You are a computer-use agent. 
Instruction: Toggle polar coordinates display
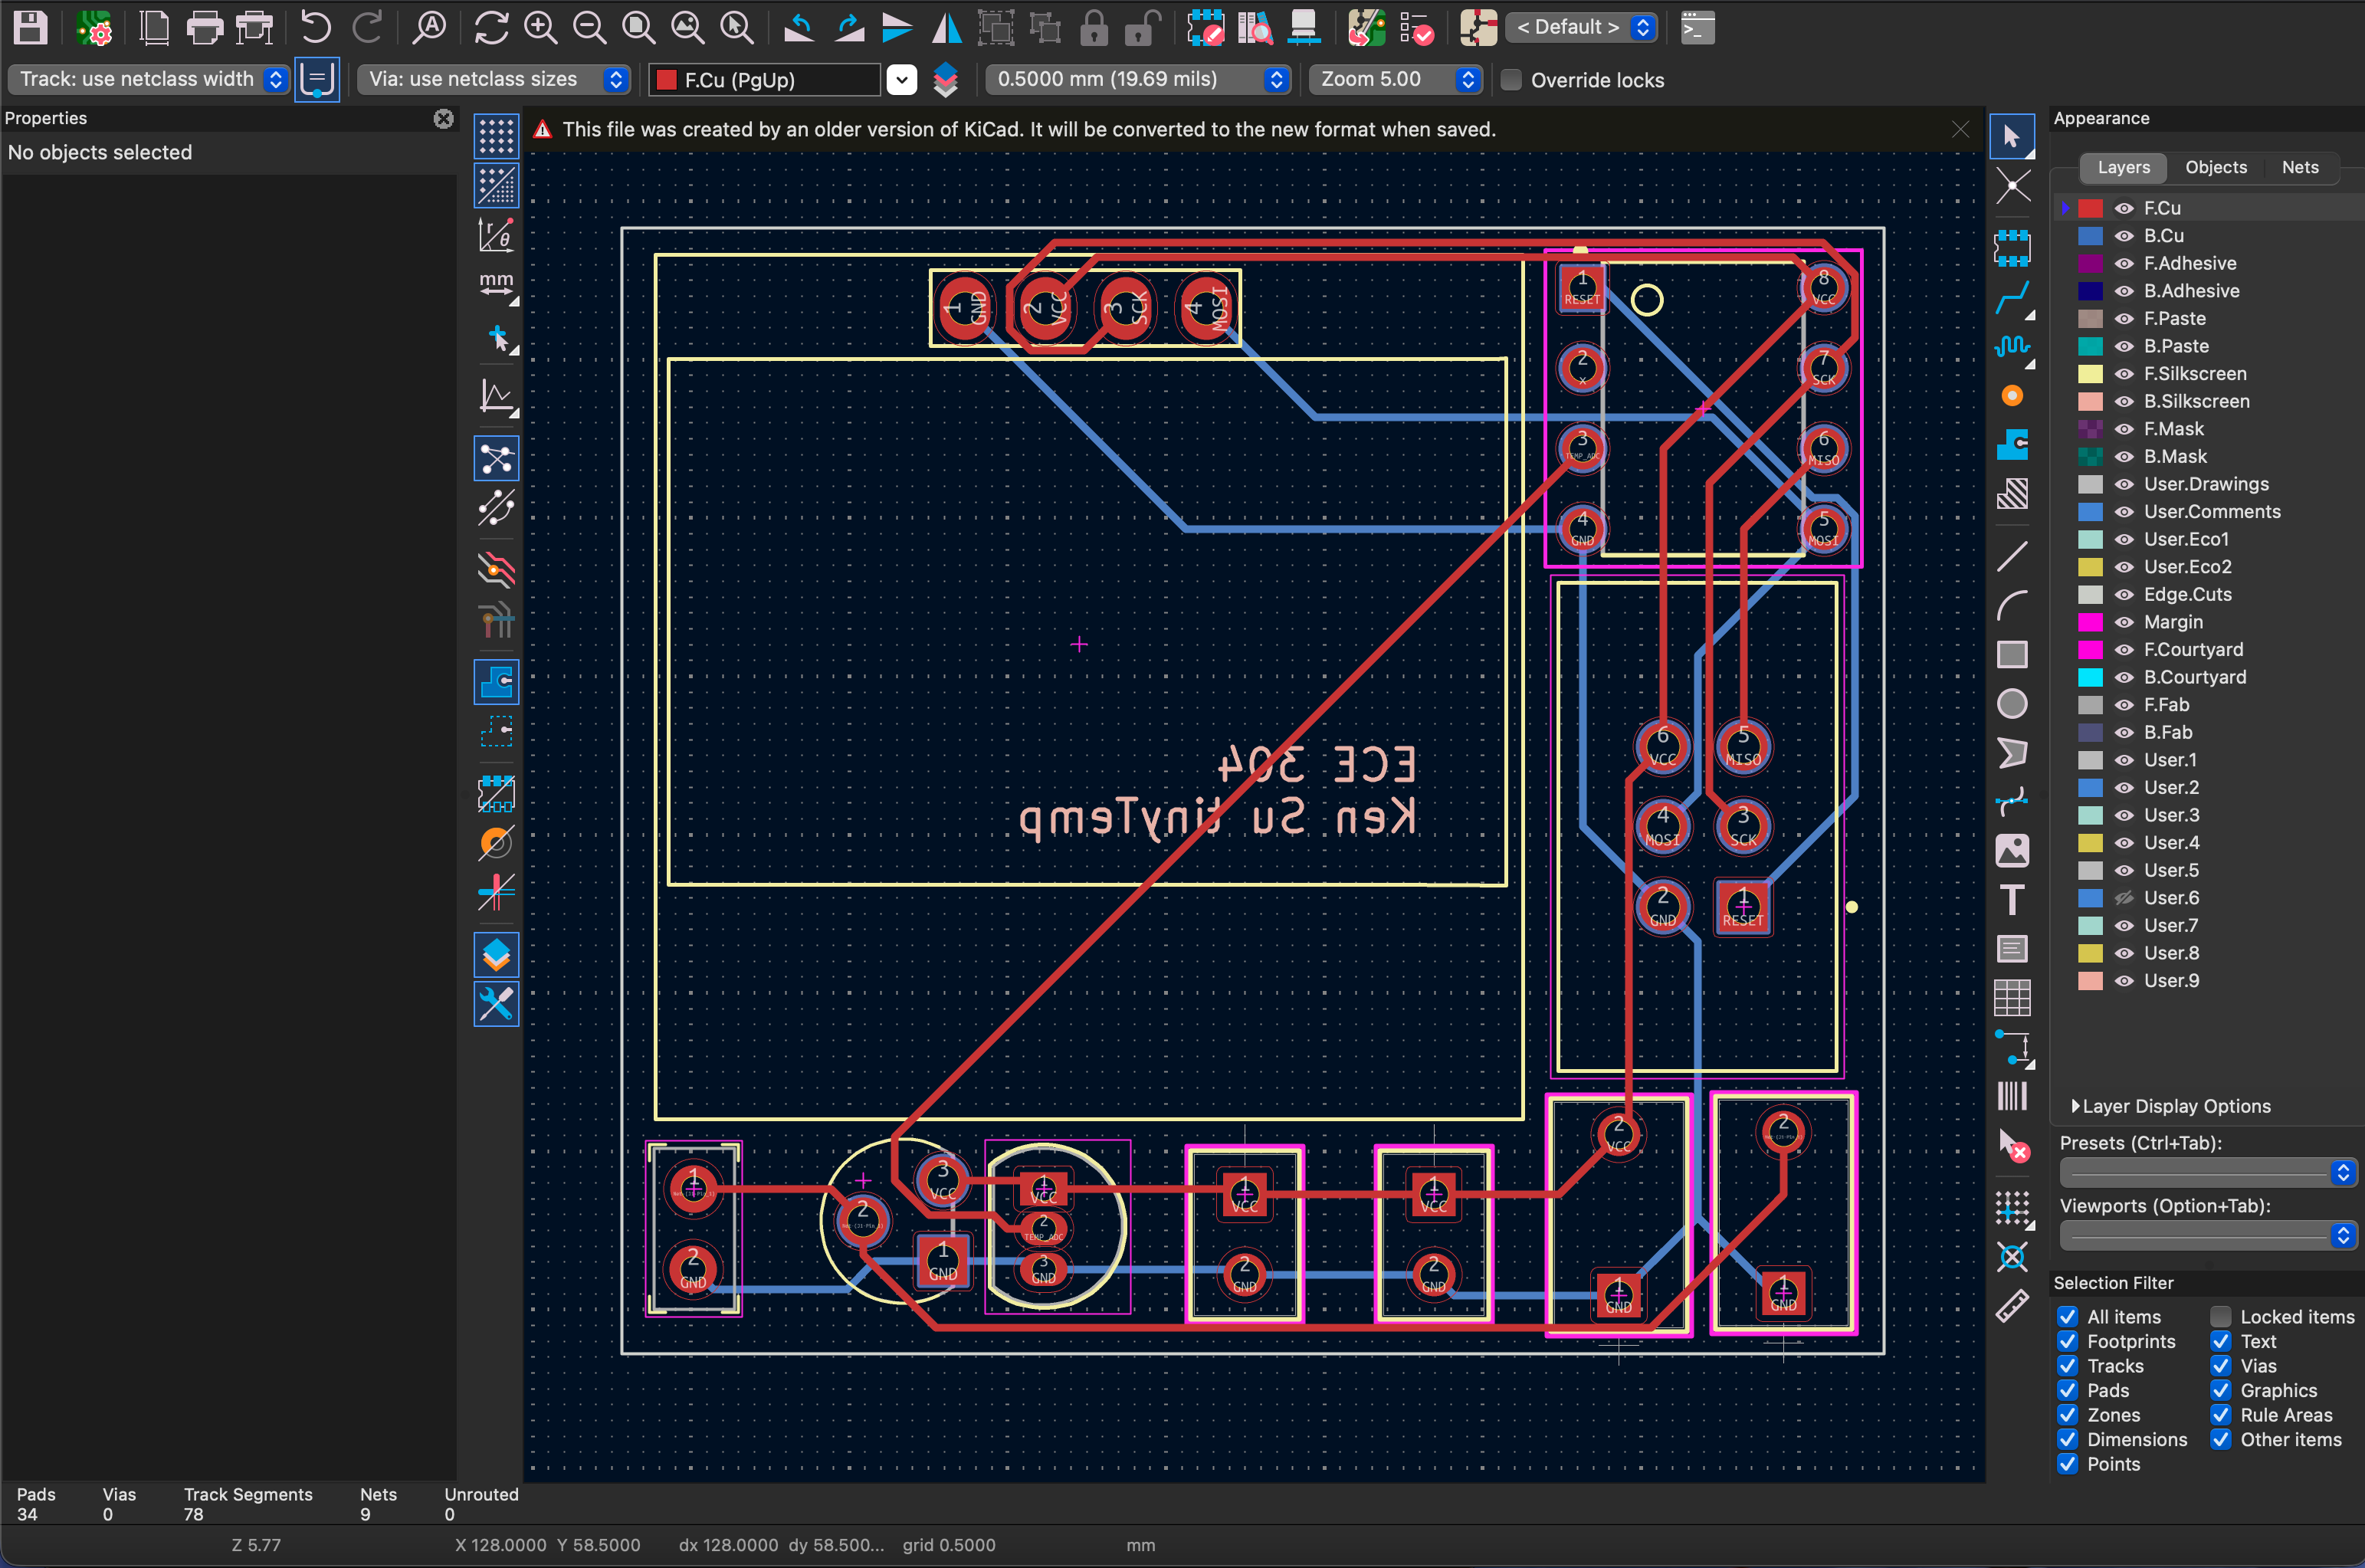pos(496,235)
